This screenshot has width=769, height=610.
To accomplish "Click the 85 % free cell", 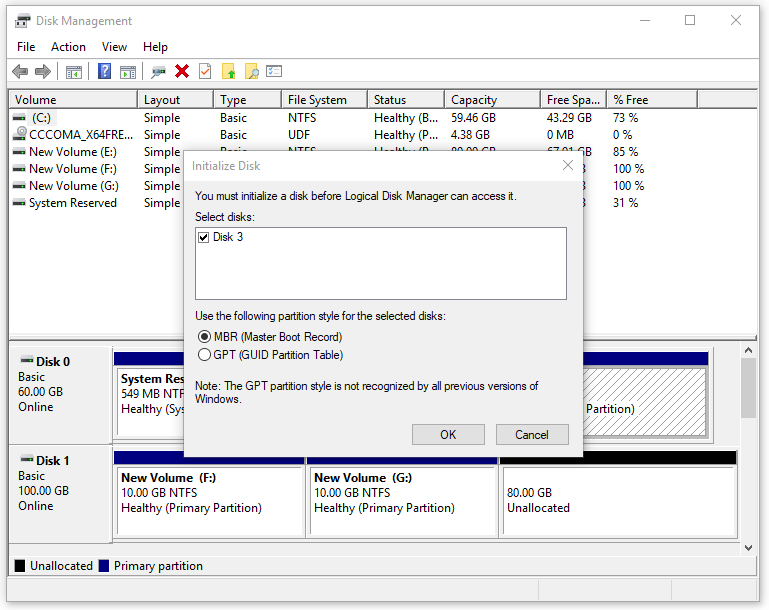I will click(625, 152).
